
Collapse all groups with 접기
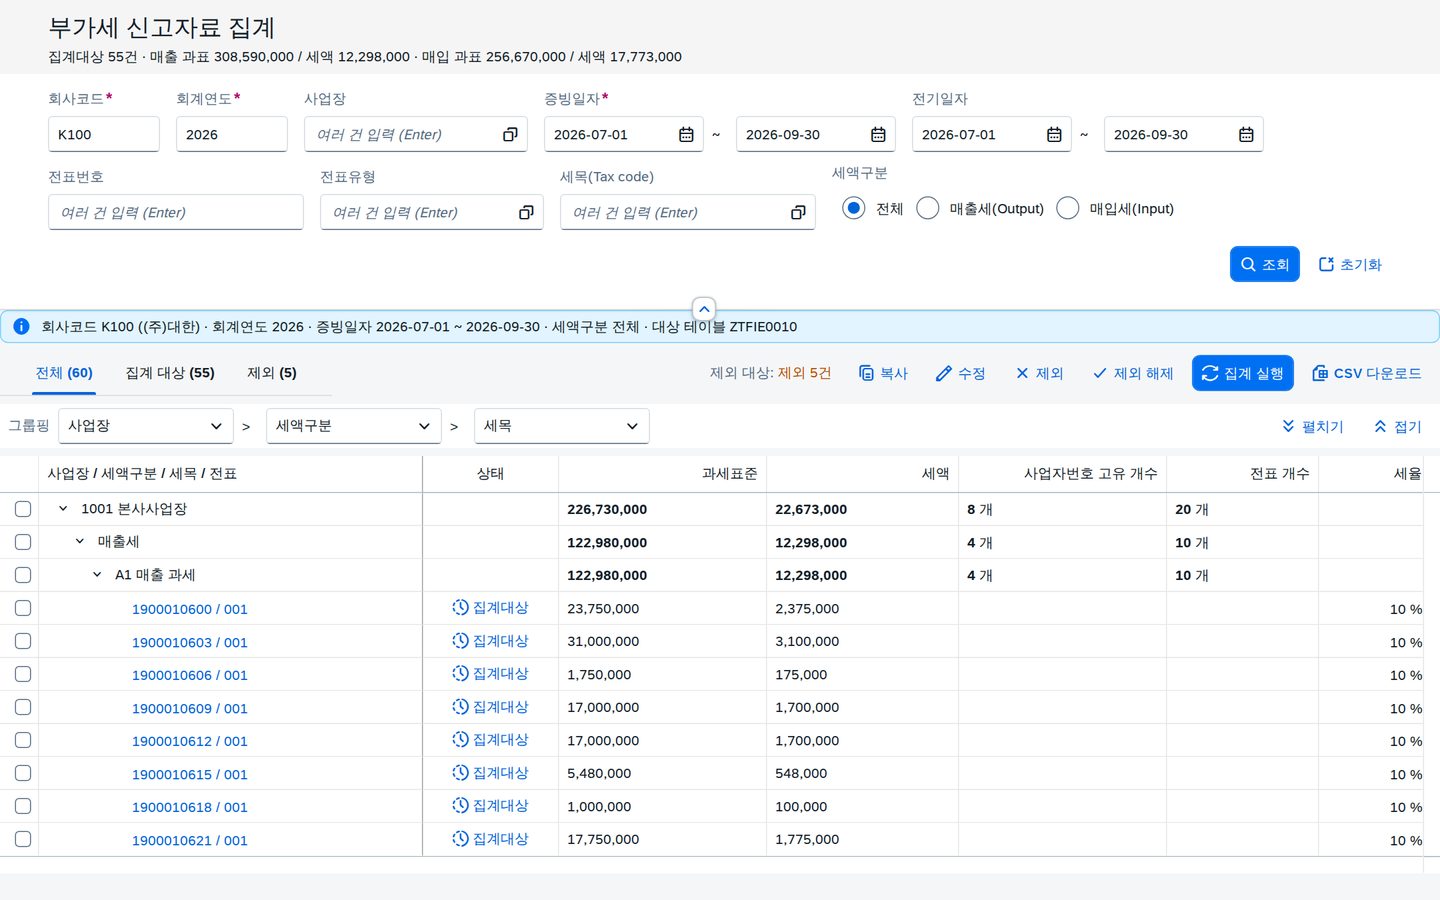point(1398,426)
